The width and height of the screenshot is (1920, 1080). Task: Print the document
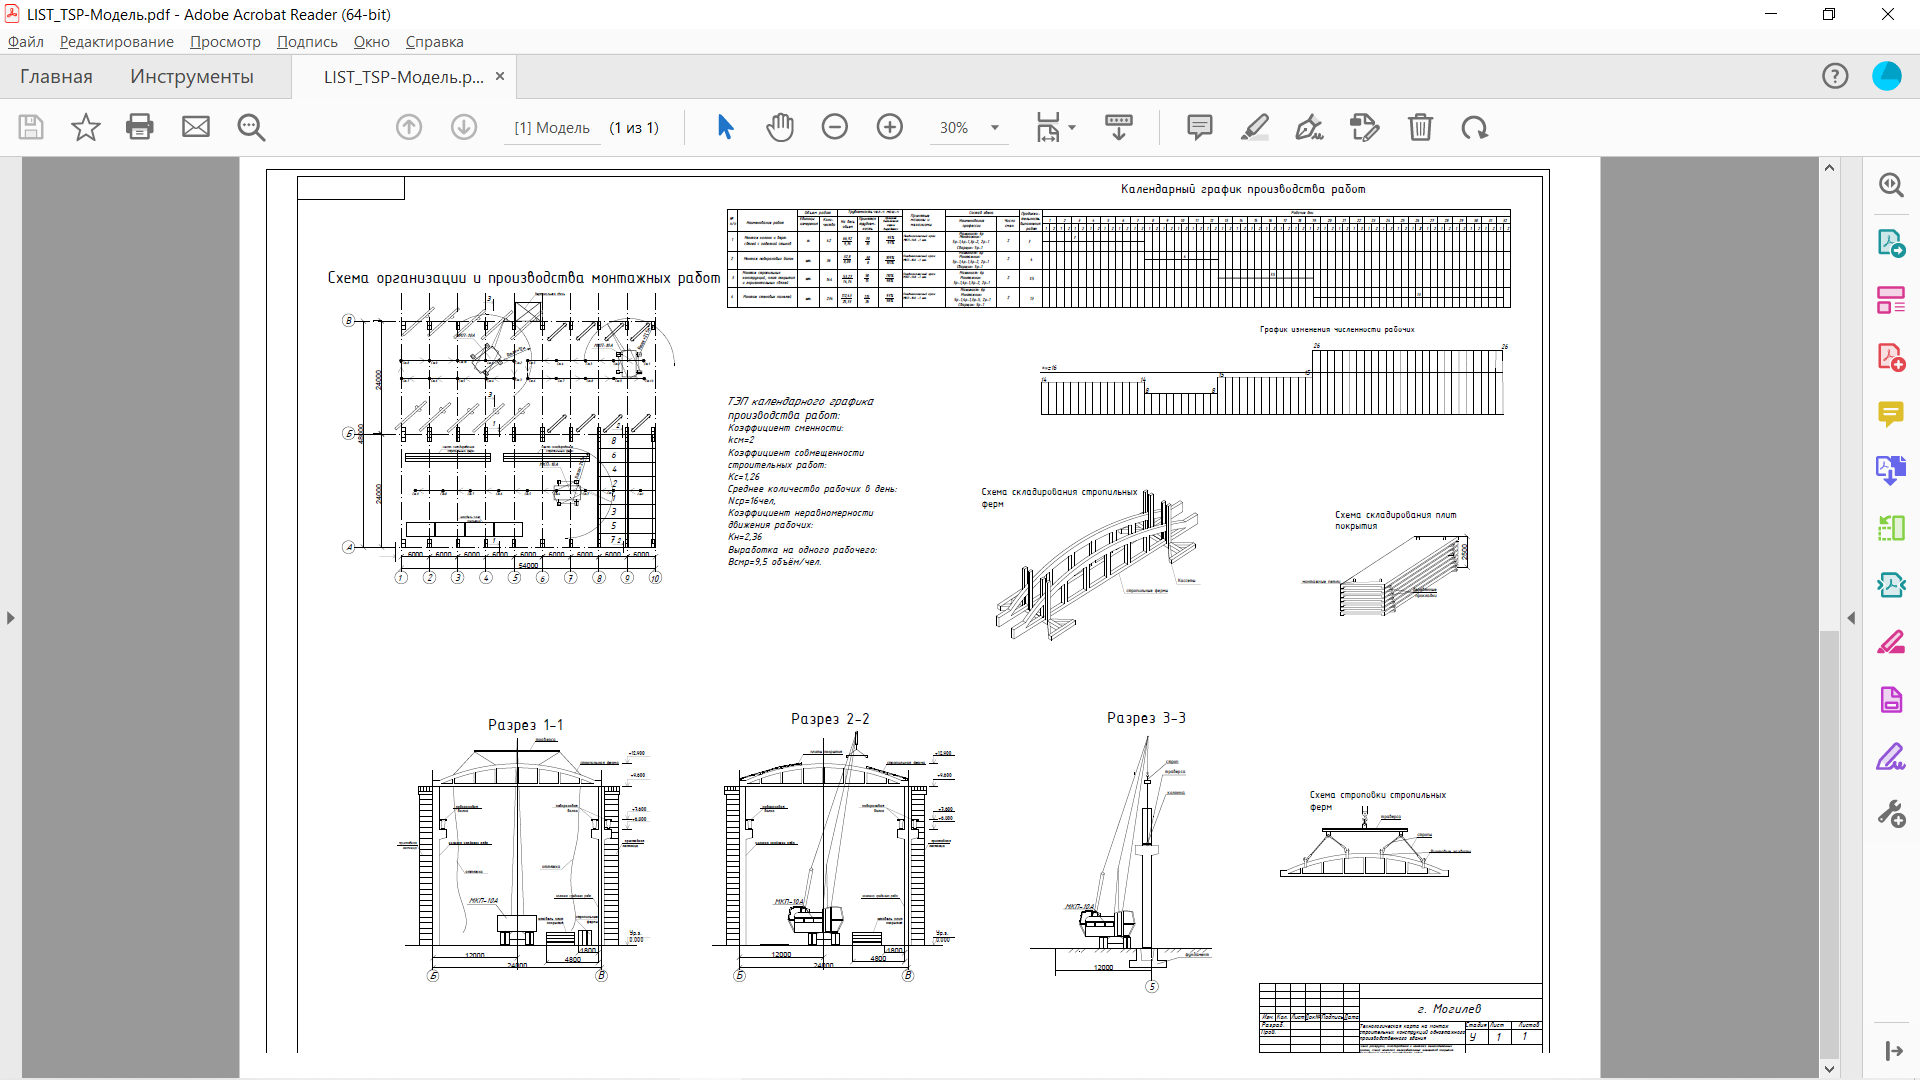(140, 127)
